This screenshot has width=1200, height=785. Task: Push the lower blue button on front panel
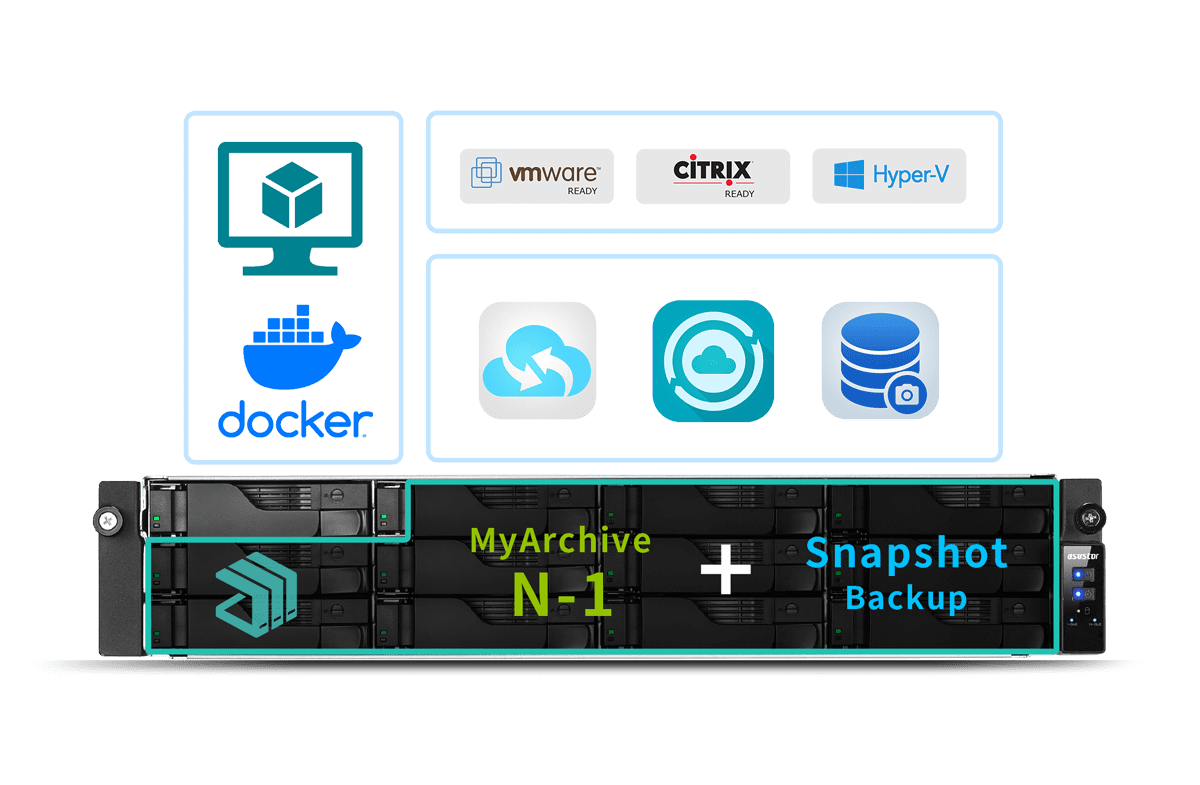1081,595
